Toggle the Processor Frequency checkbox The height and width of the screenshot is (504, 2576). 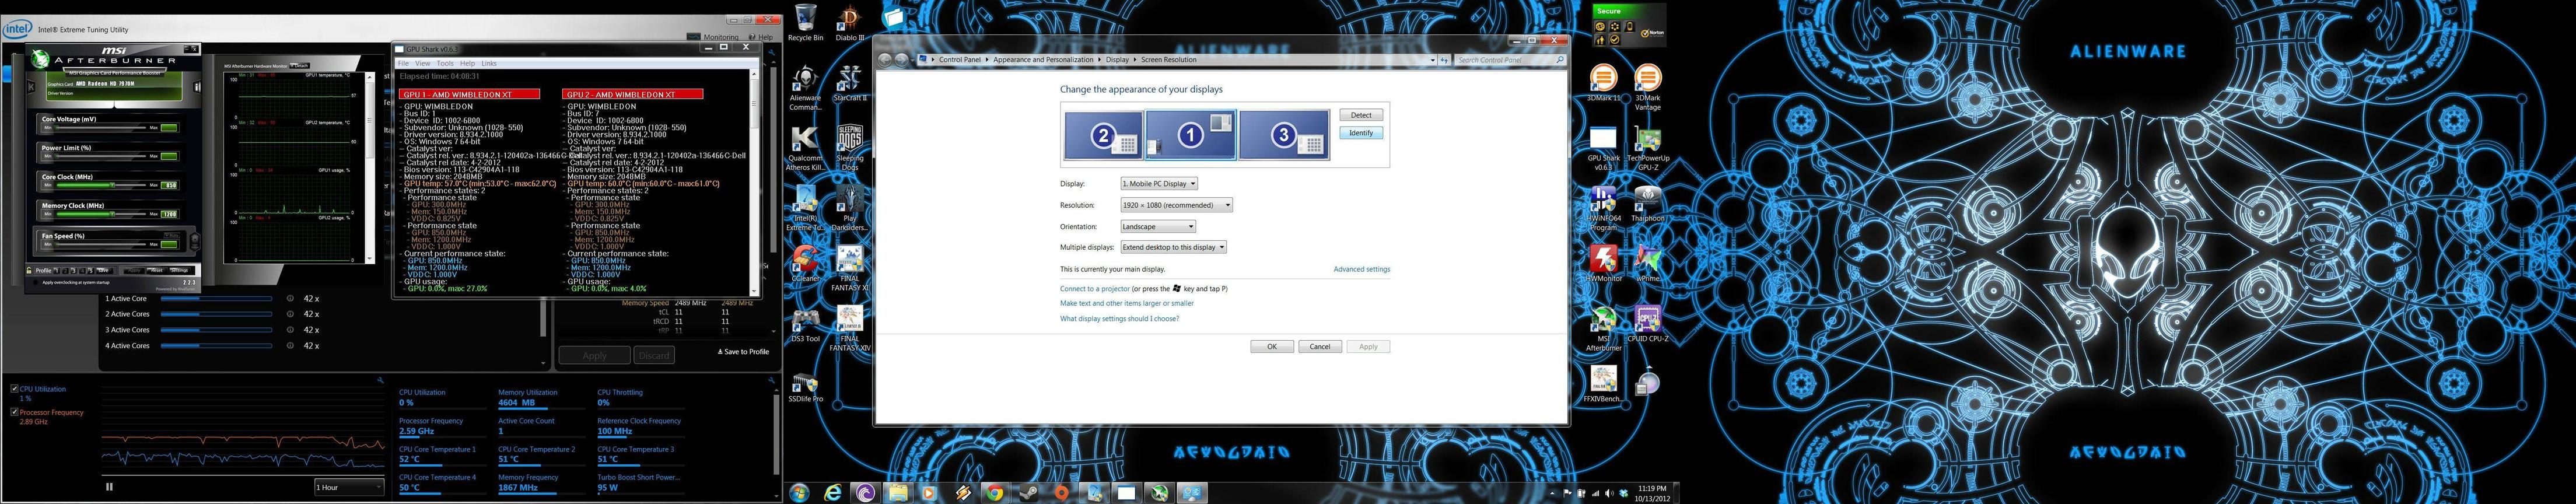pyautogui.click(x=14, y=411)
